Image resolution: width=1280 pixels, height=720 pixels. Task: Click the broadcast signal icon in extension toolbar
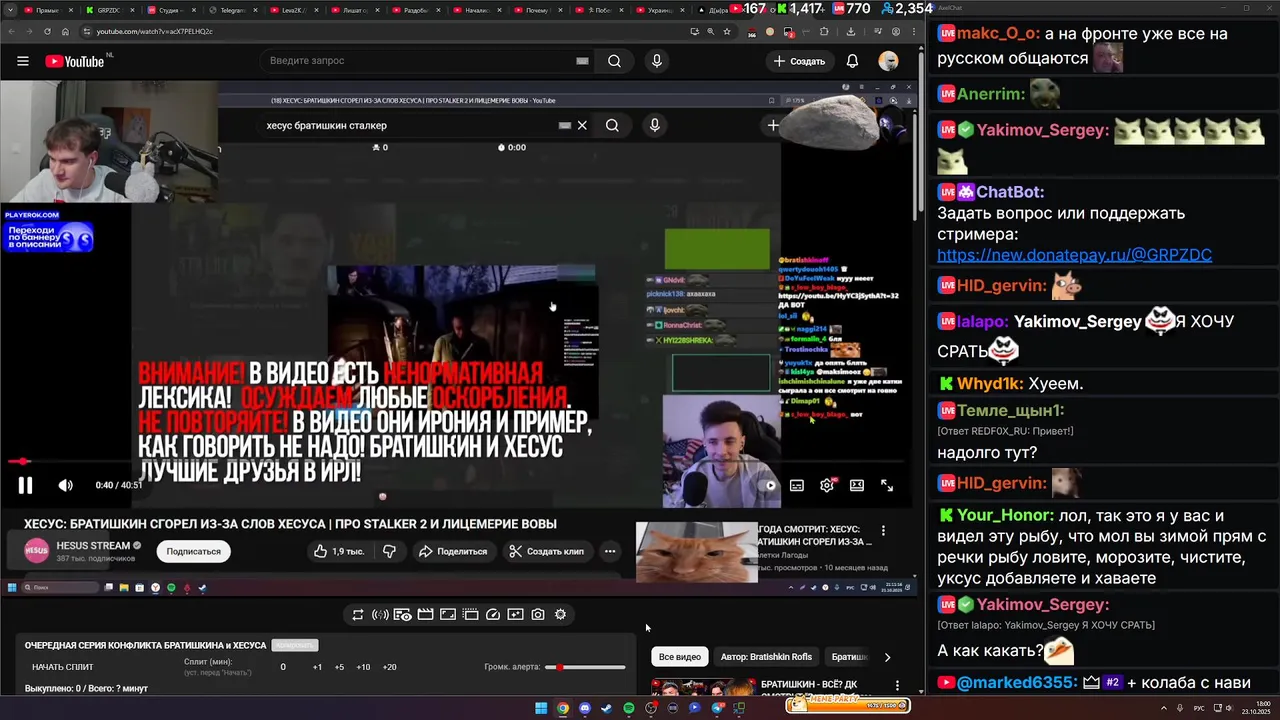pyautogui.click(x=380, y=615)
